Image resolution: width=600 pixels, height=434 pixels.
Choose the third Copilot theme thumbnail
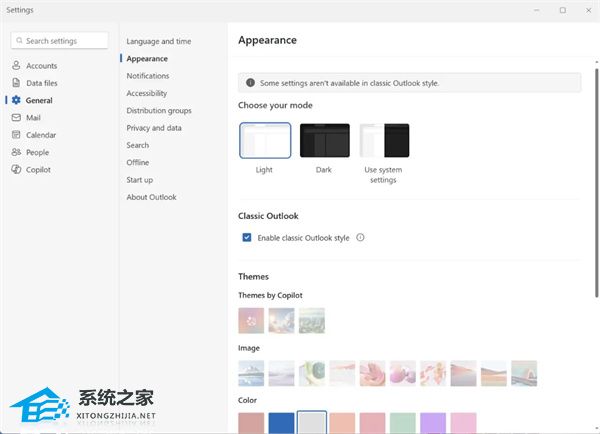[312, 321]
